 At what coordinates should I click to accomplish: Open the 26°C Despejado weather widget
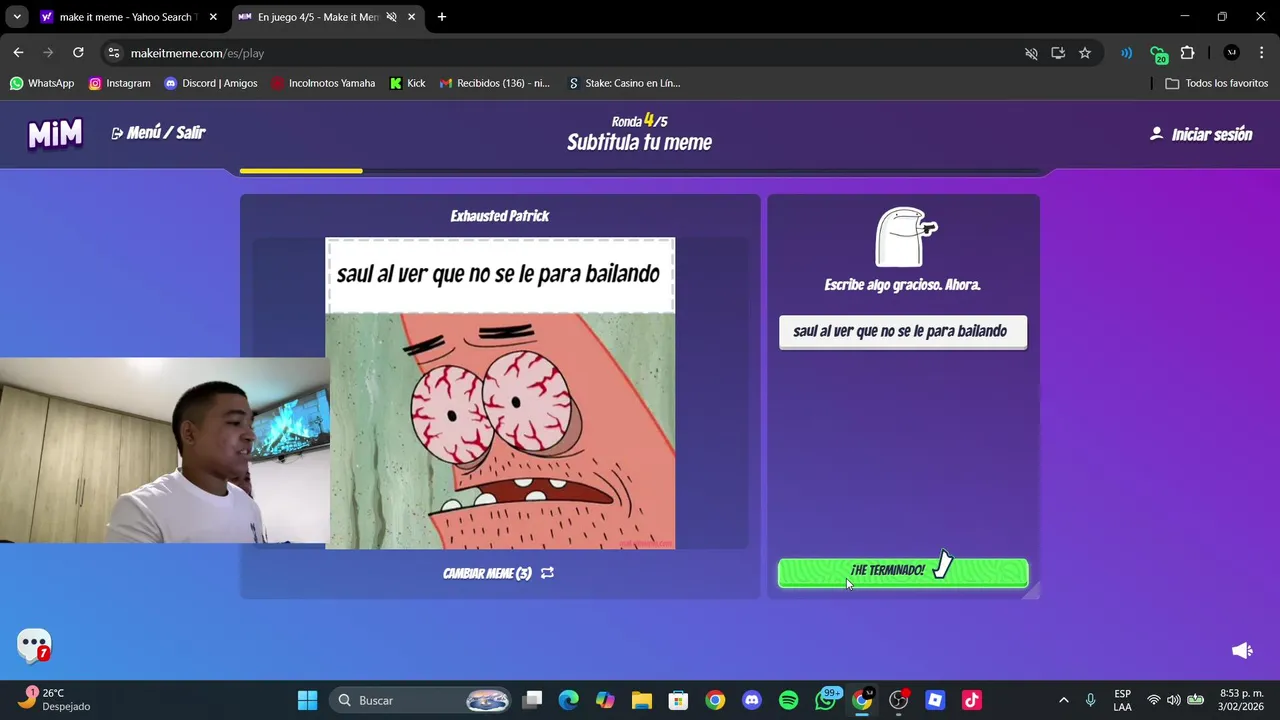56,699
